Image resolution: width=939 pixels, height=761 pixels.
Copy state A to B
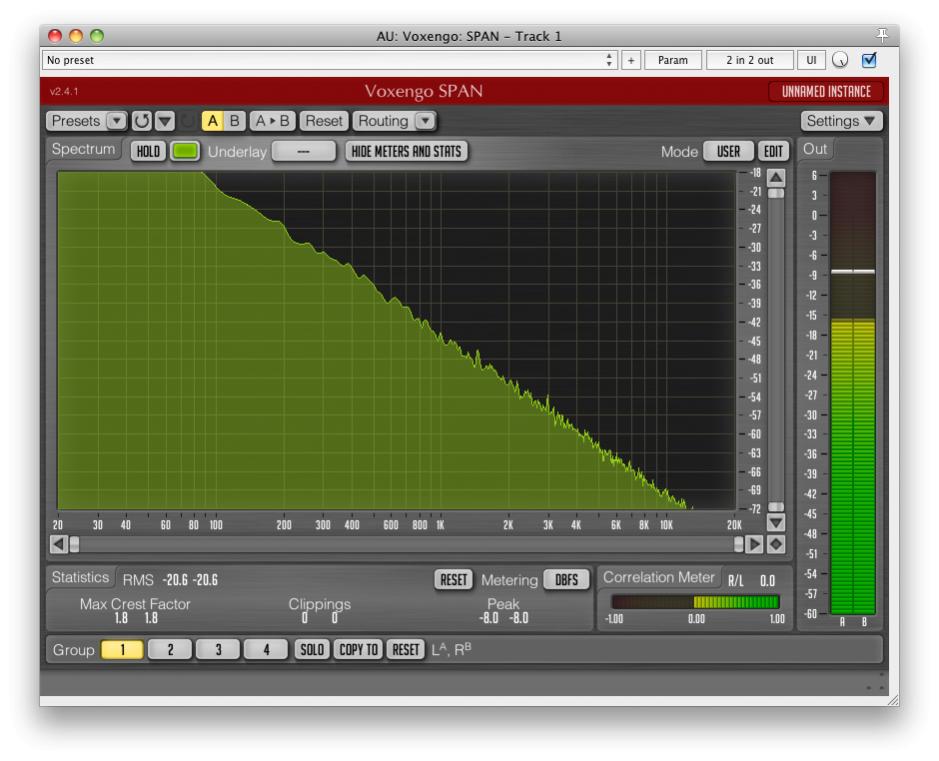point(272,121)
